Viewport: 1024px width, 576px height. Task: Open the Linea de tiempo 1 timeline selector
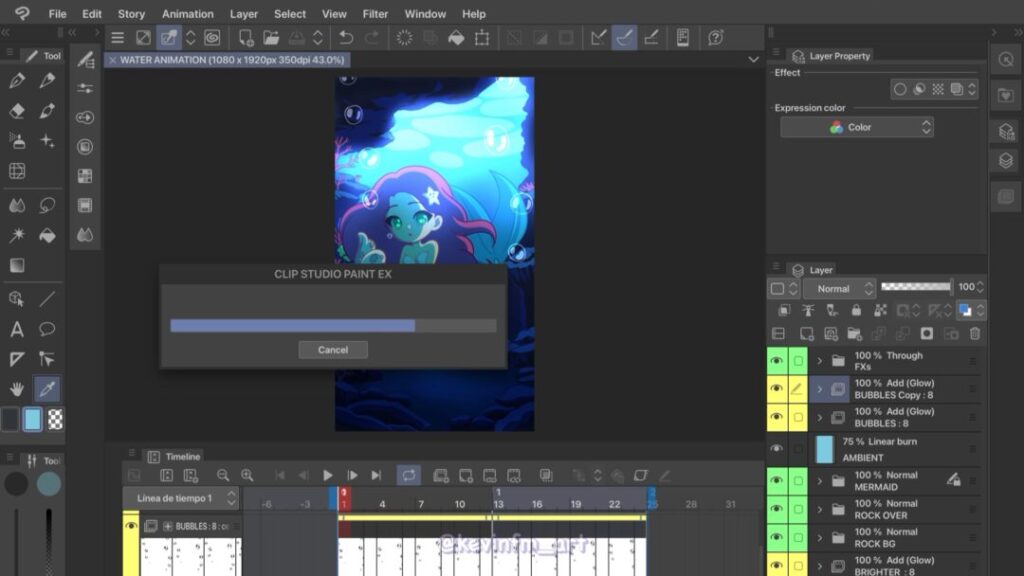point(180,498)
